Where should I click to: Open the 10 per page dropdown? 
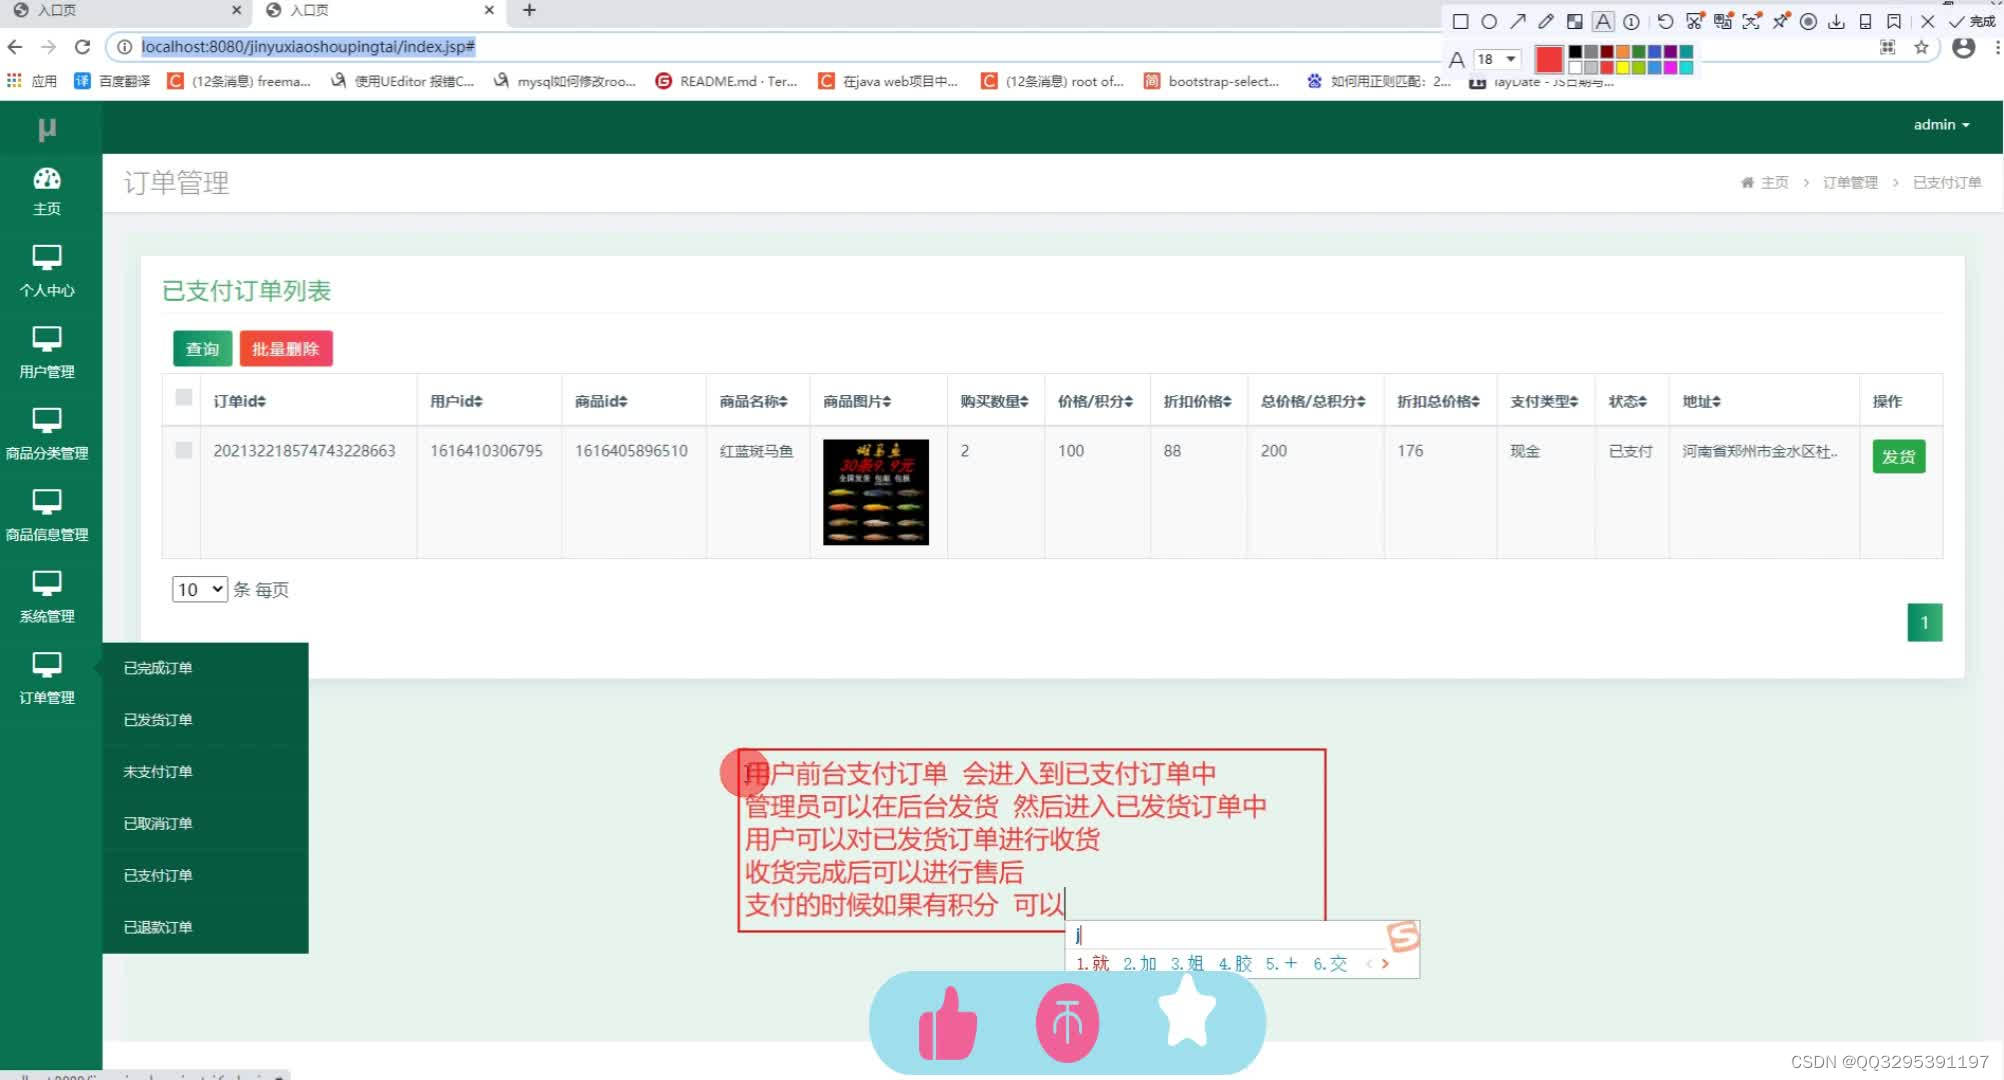pyautogui.click(x=200, y=590)
